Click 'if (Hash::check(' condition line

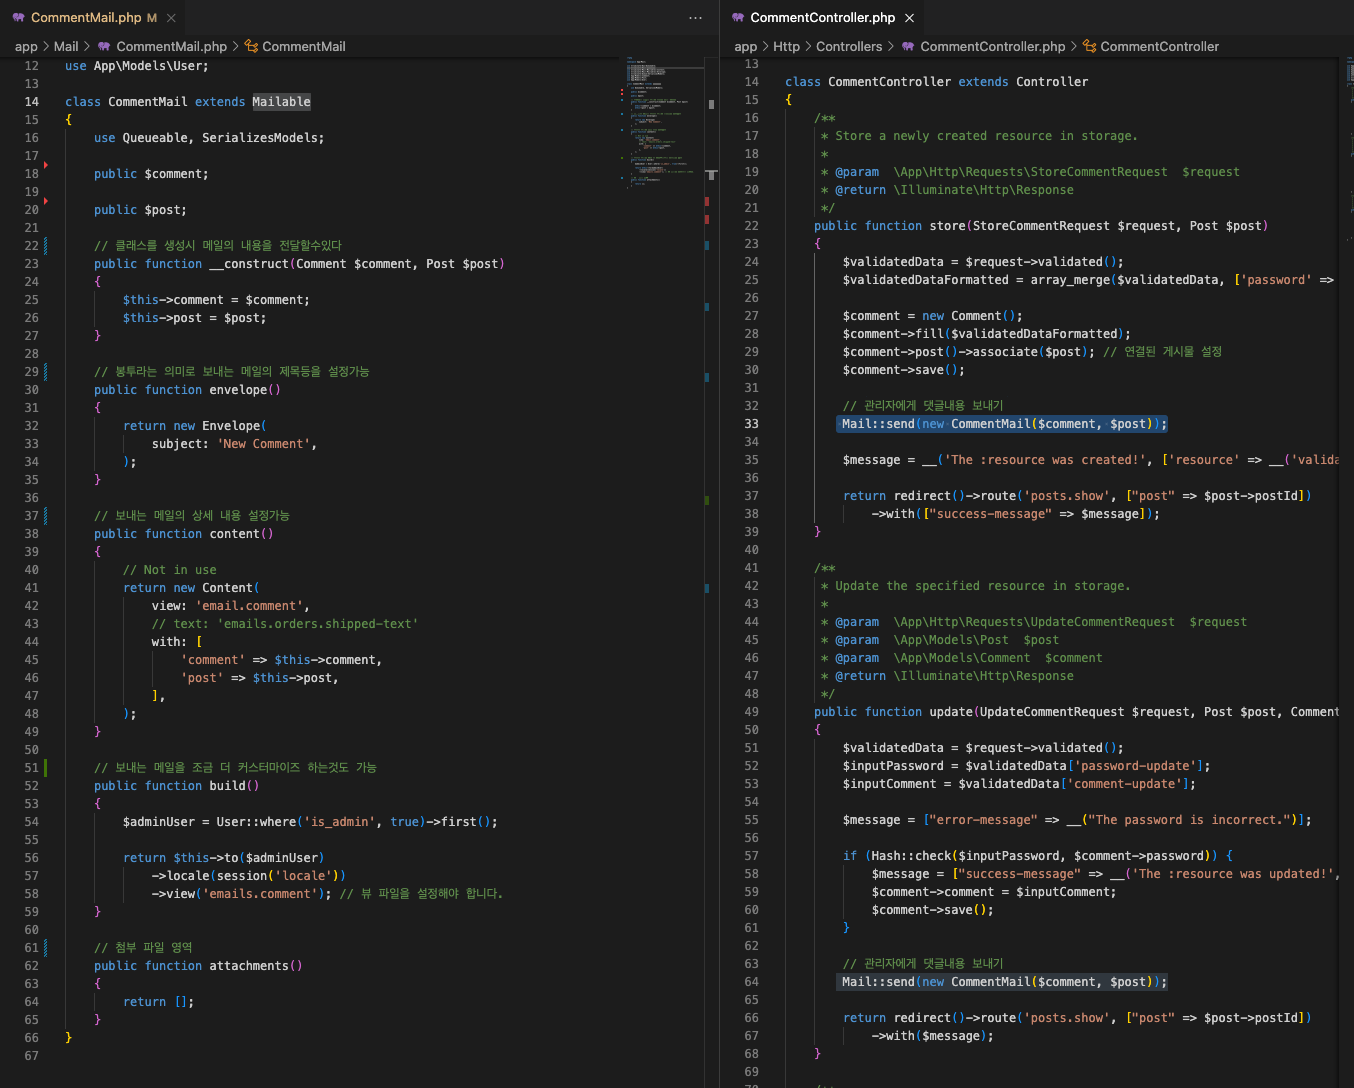1038,856
